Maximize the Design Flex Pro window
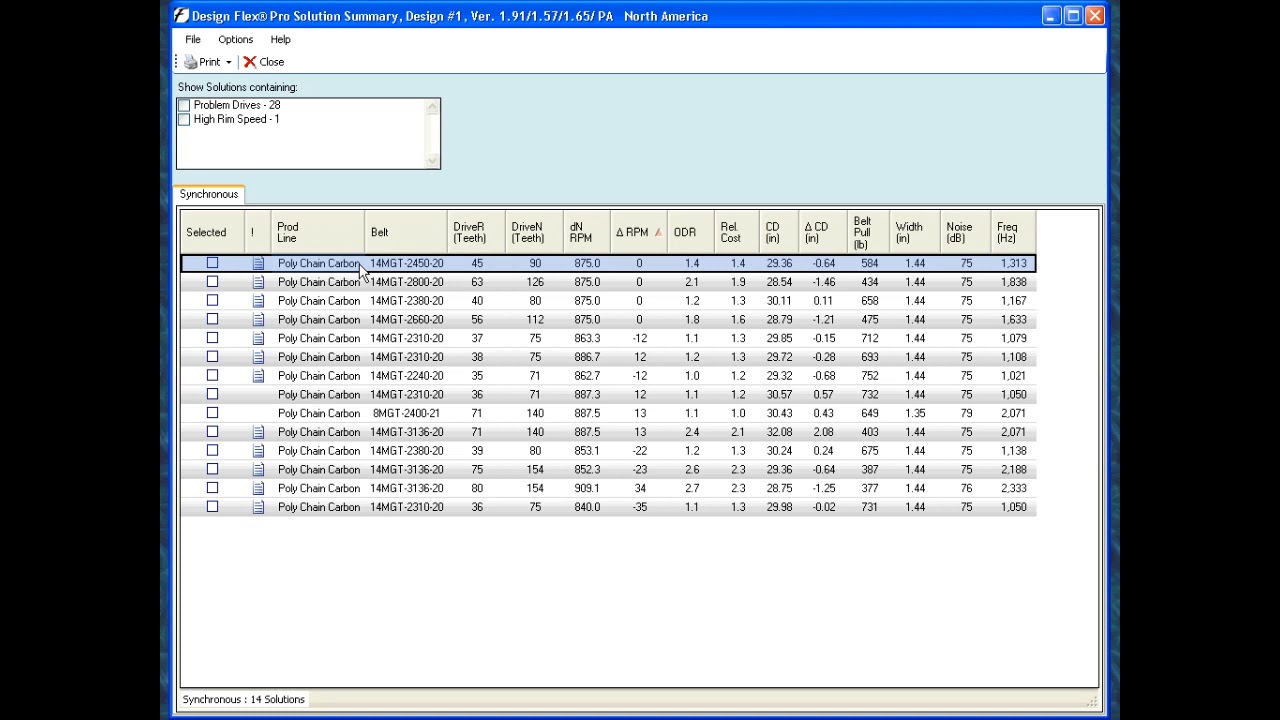This screenshot has height=720, width=1280. pyautogui.click(x=1073, y=16)
